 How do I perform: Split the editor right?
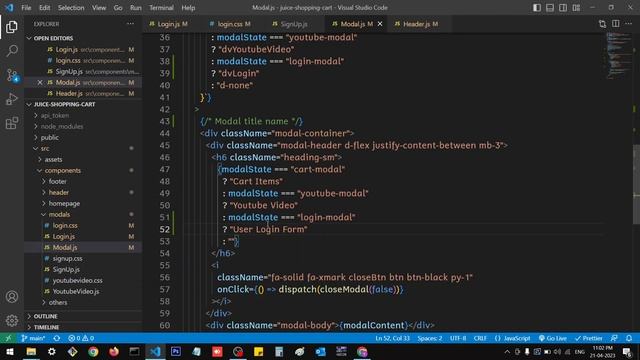(616, 24)
